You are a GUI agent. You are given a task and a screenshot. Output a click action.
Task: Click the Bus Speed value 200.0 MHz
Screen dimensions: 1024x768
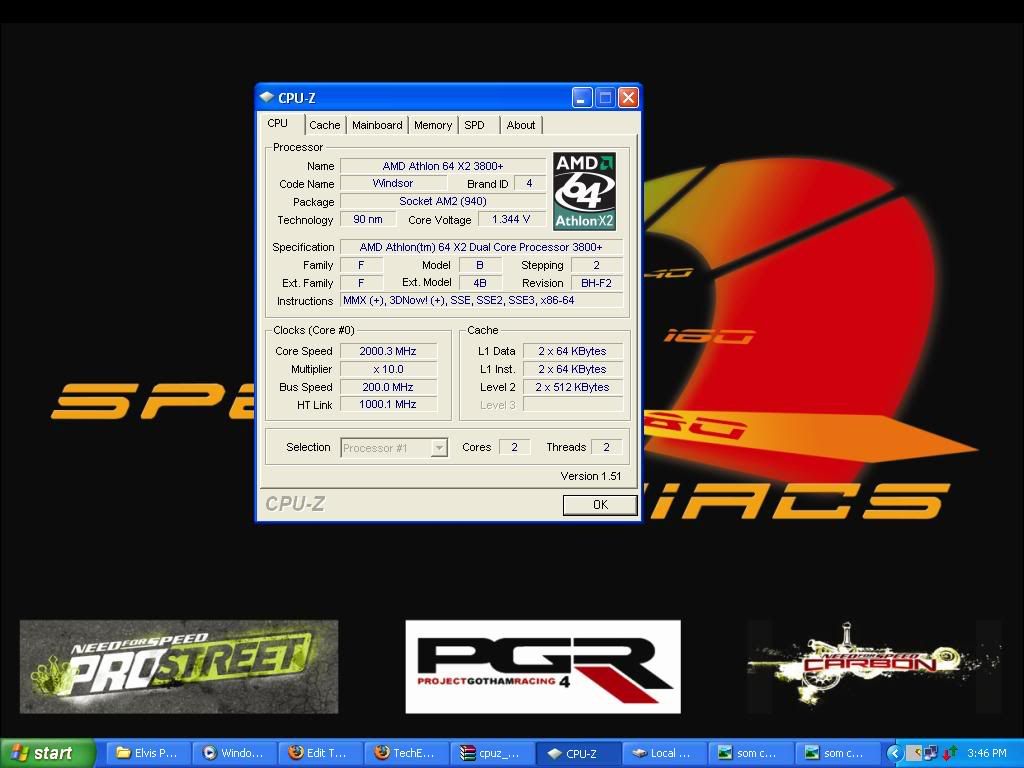coord(388,387)
